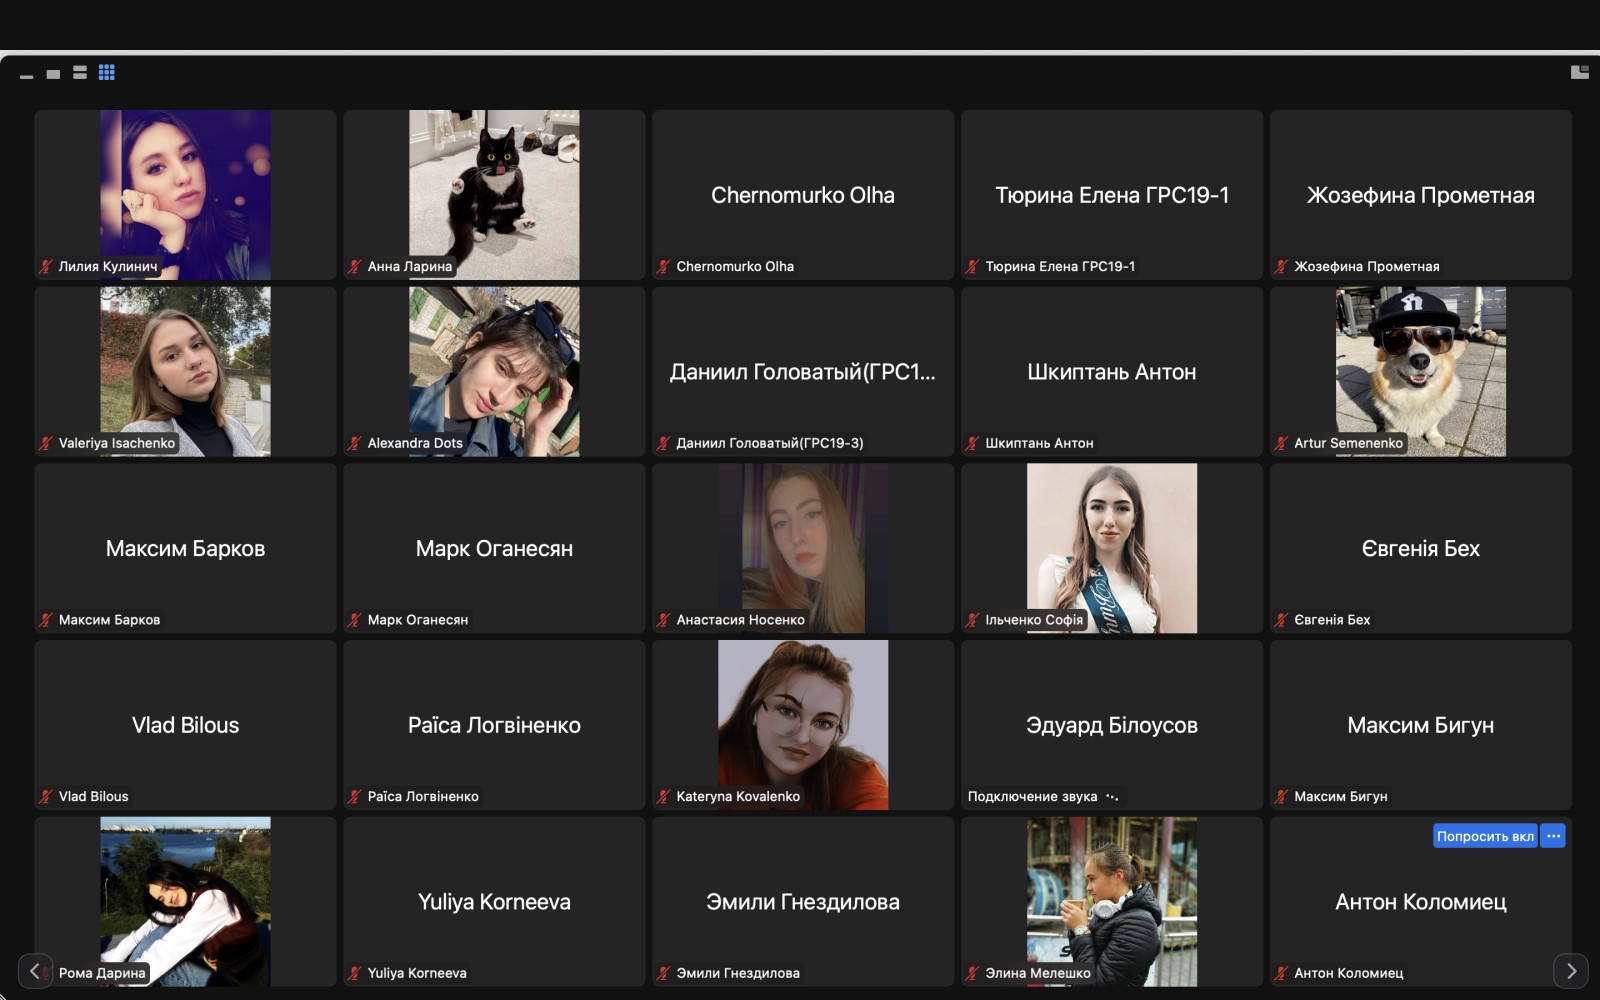Click the large Жозефина Прометная name
1600x1000 pixels.
click(1421, 195)
